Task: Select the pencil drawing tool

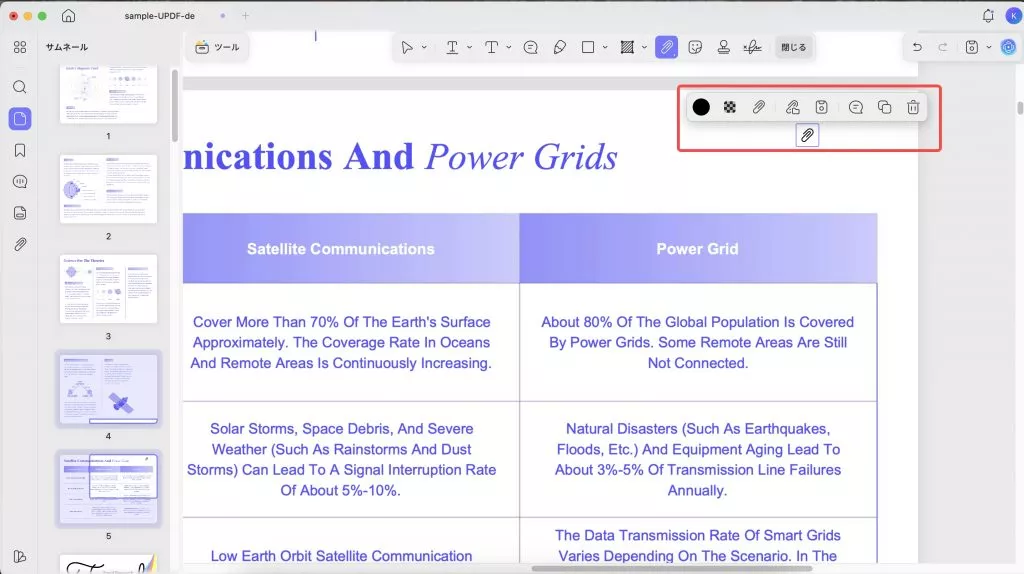Action: click(560, 47)
